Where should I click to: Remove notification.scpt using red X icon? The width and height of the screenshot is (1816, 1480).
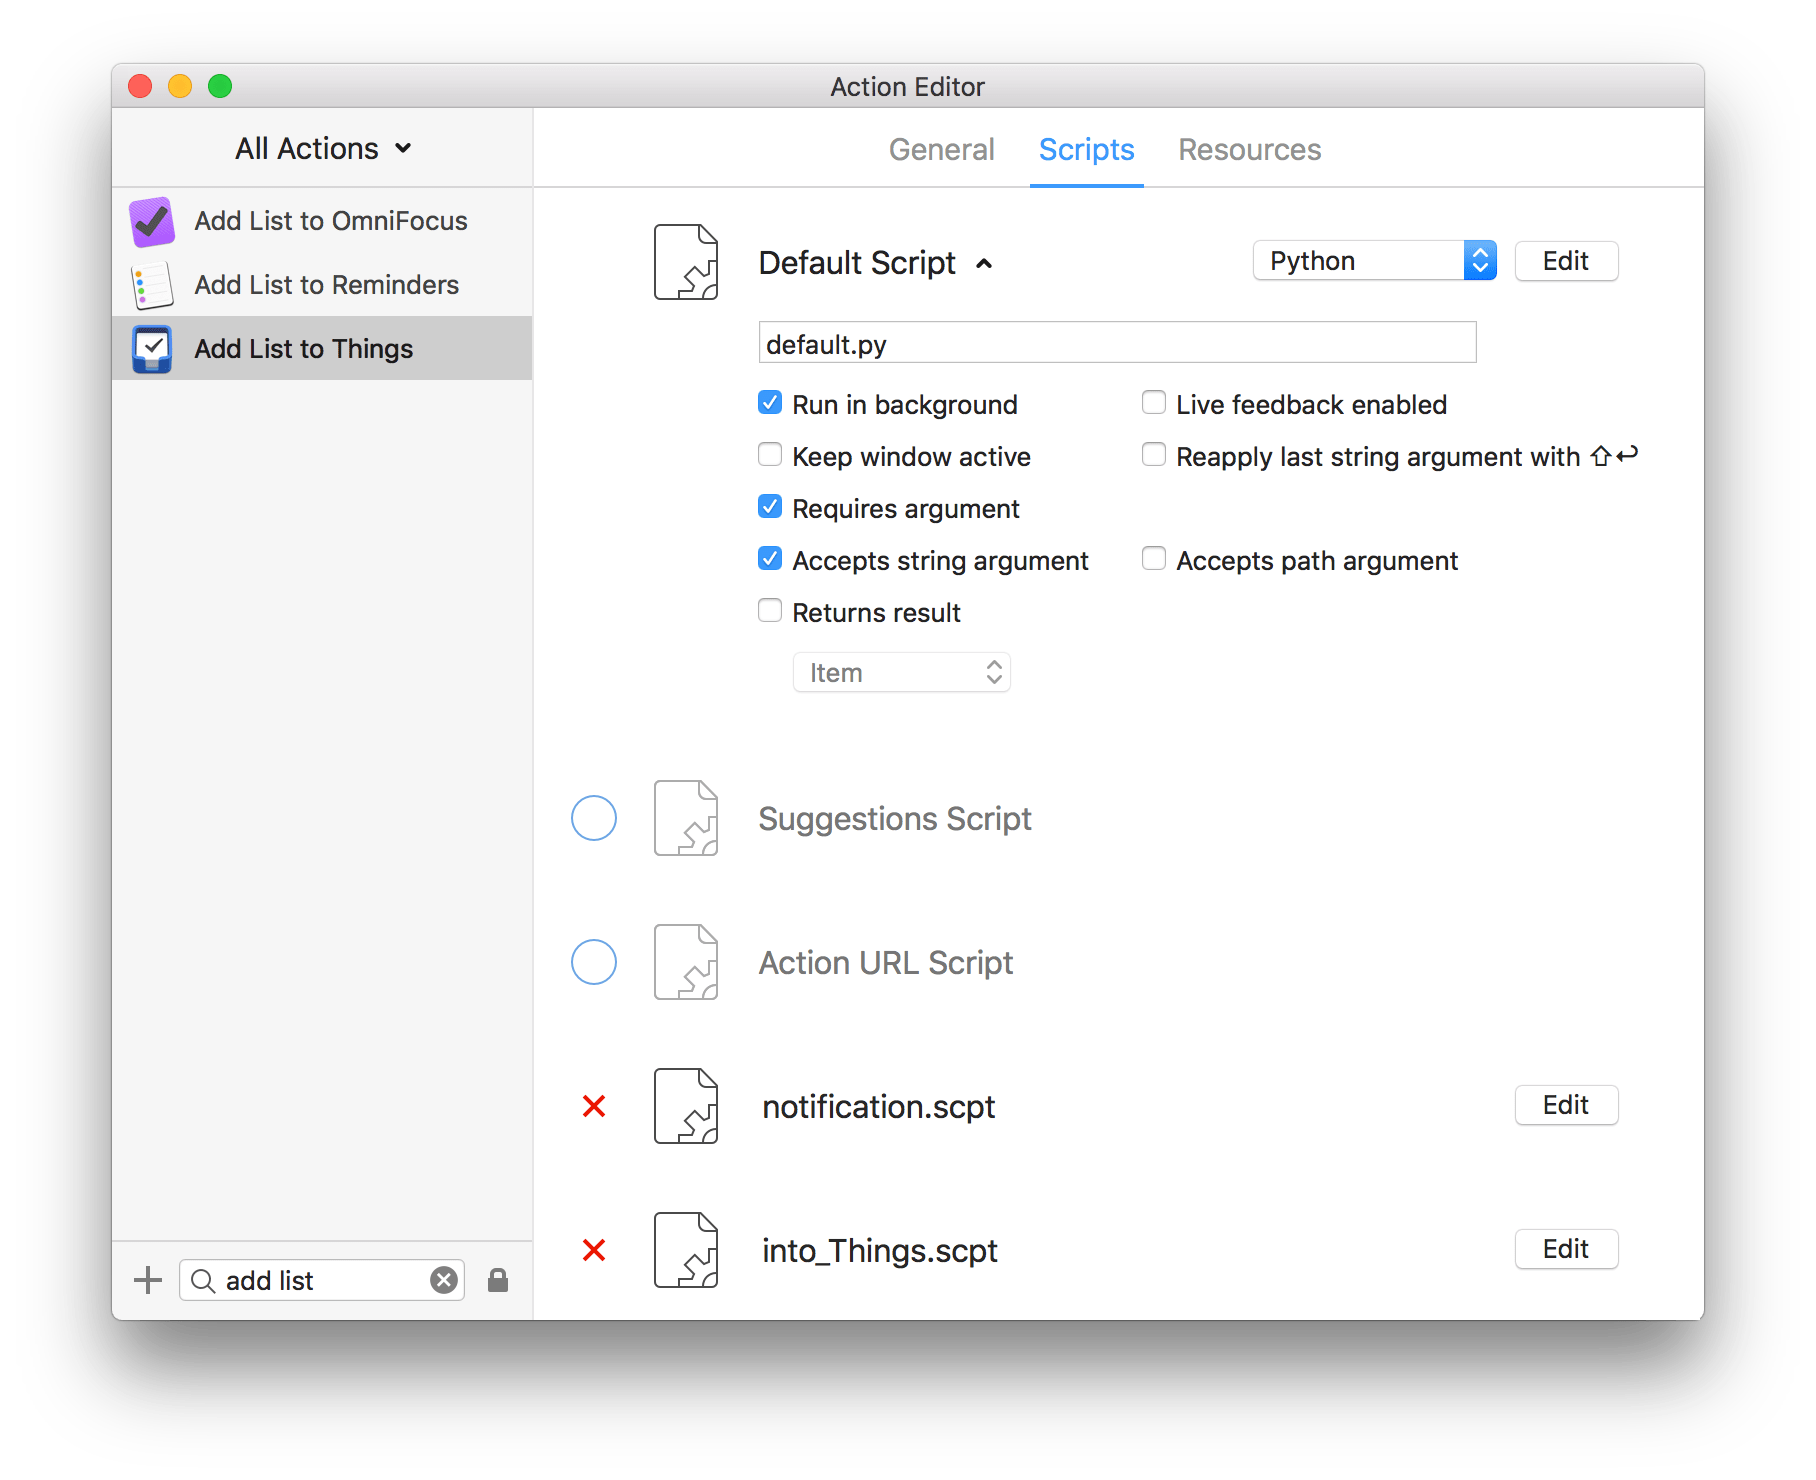pyautogui.click(x=594, y=1106)
